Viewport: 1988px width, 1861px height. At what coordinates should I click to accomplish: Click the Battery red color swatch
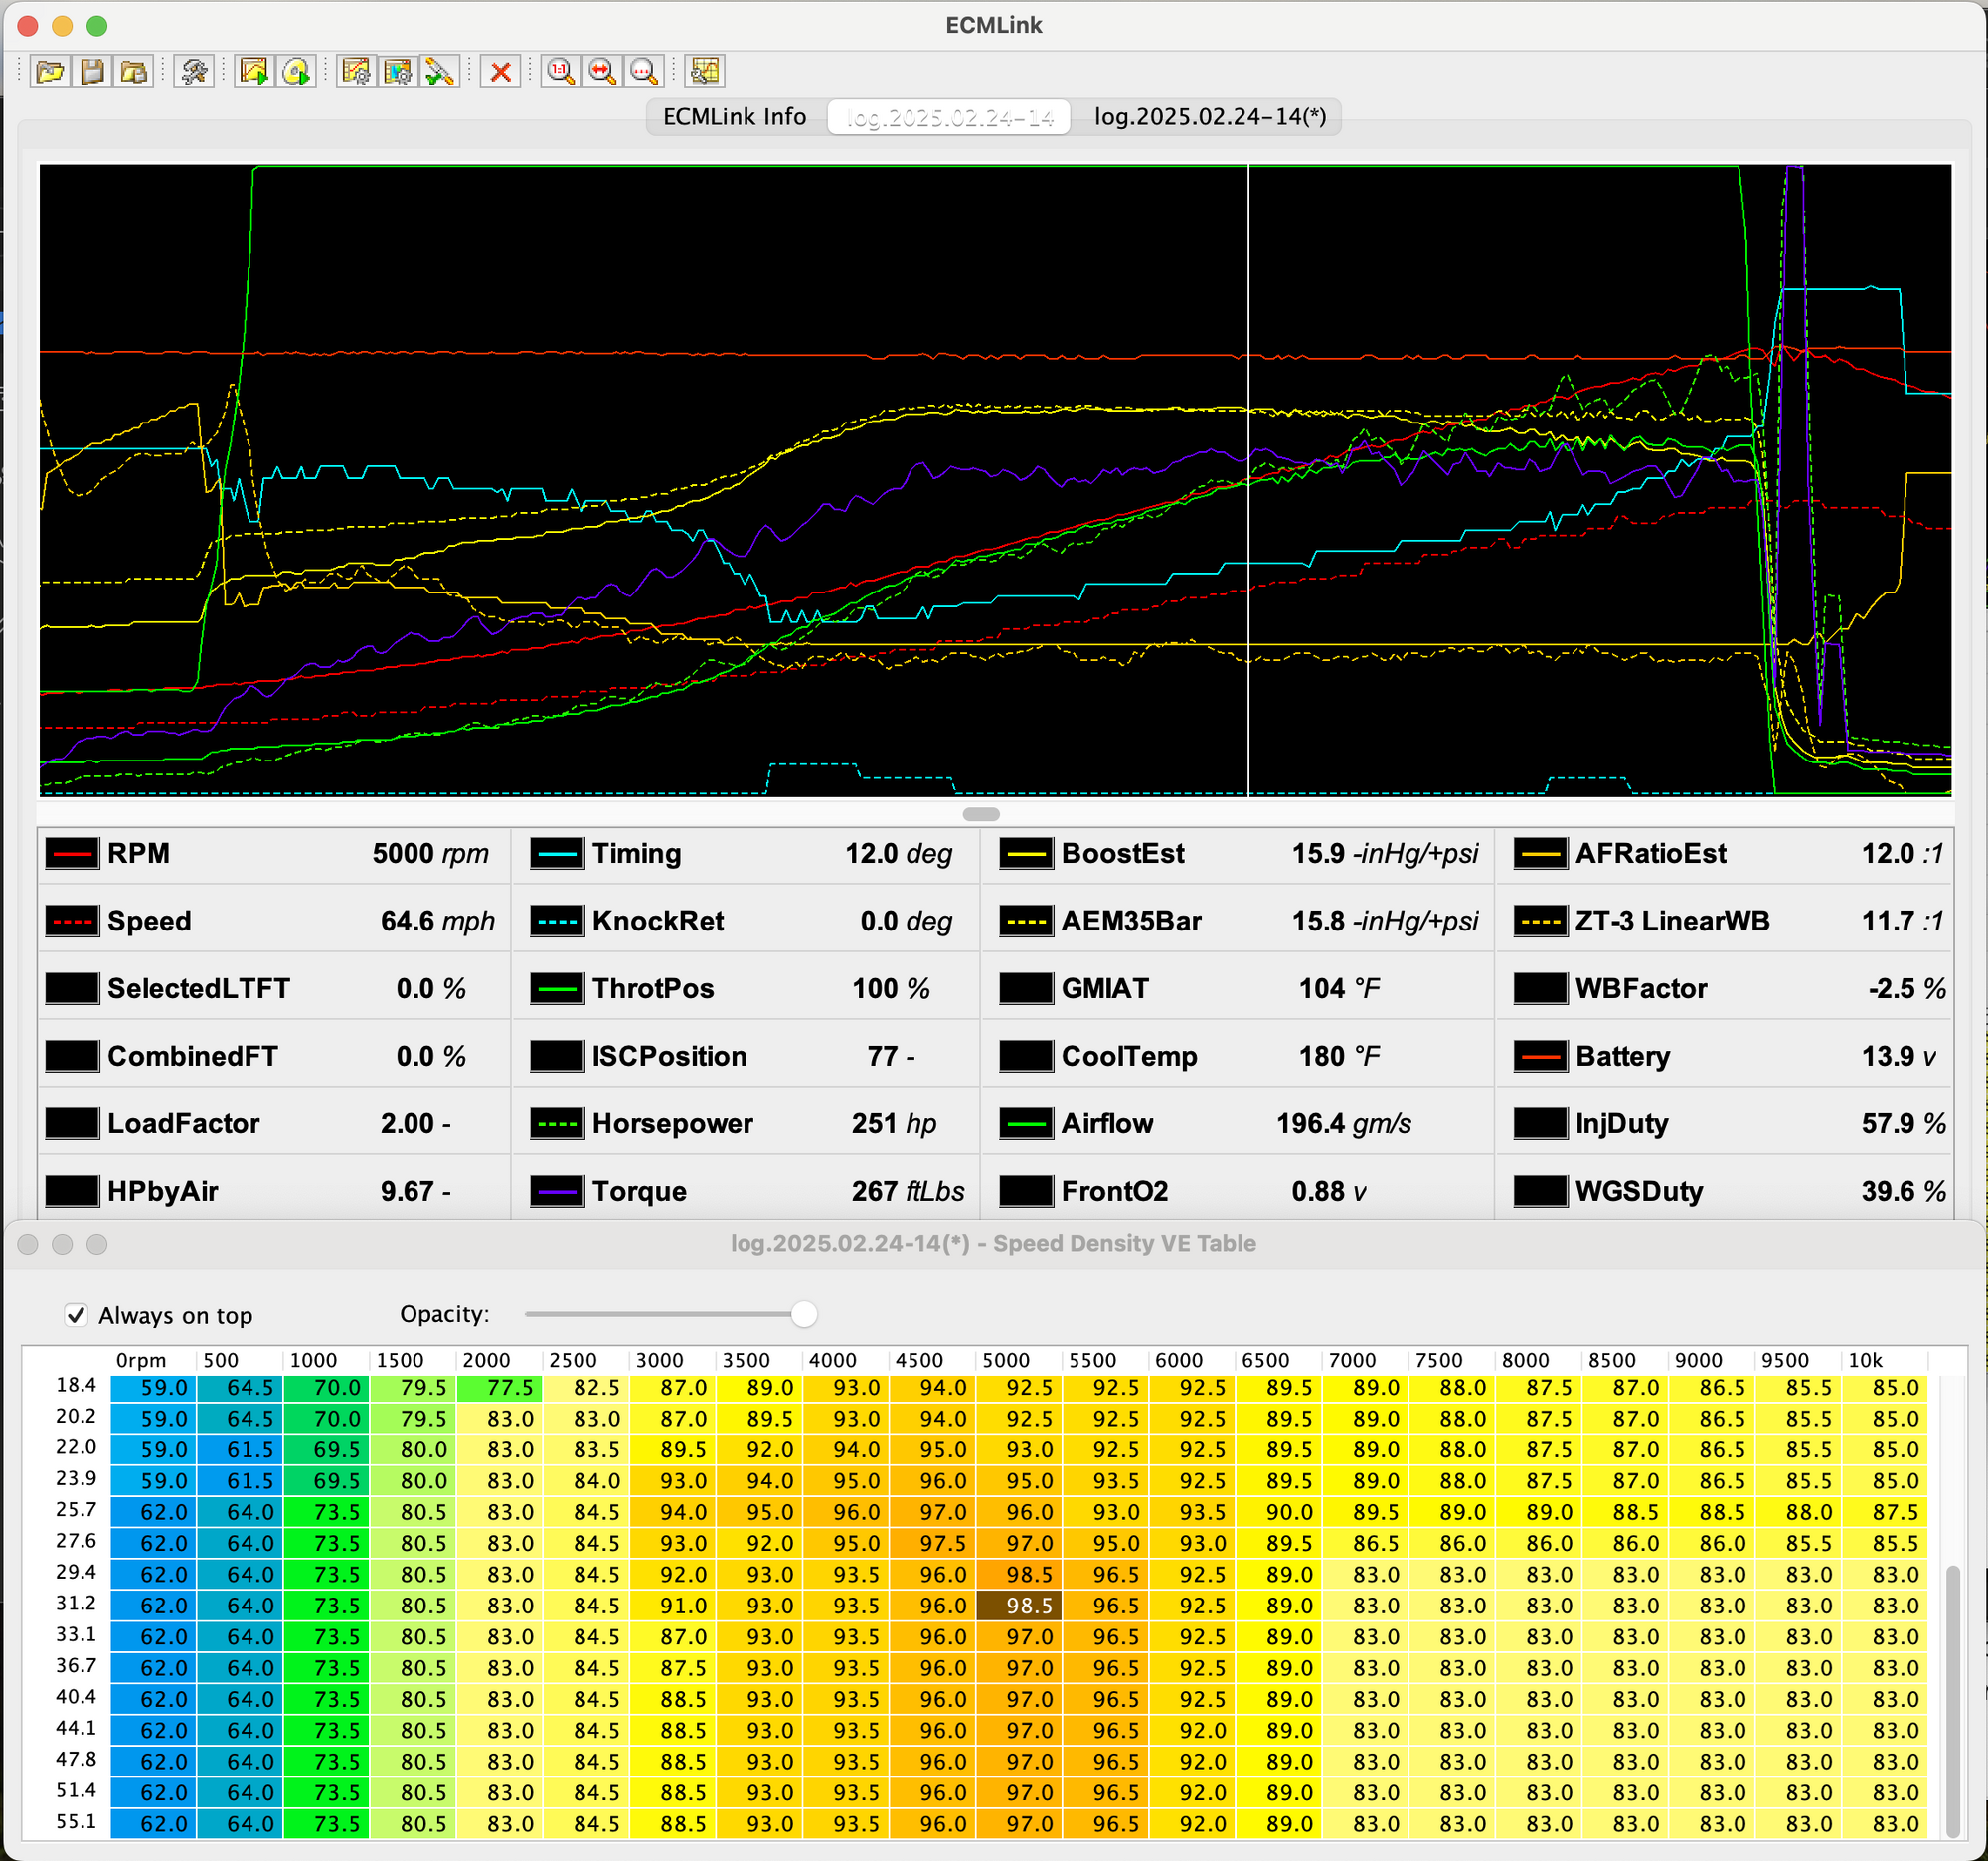coord(1540,1056)
